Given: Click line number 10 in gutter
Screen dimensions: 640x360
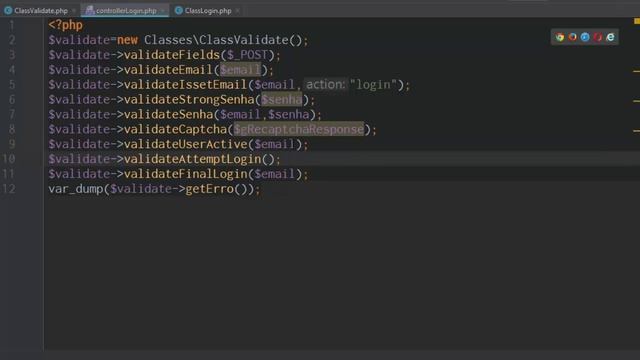Looking at the screenshot, I should coord(9,159).
